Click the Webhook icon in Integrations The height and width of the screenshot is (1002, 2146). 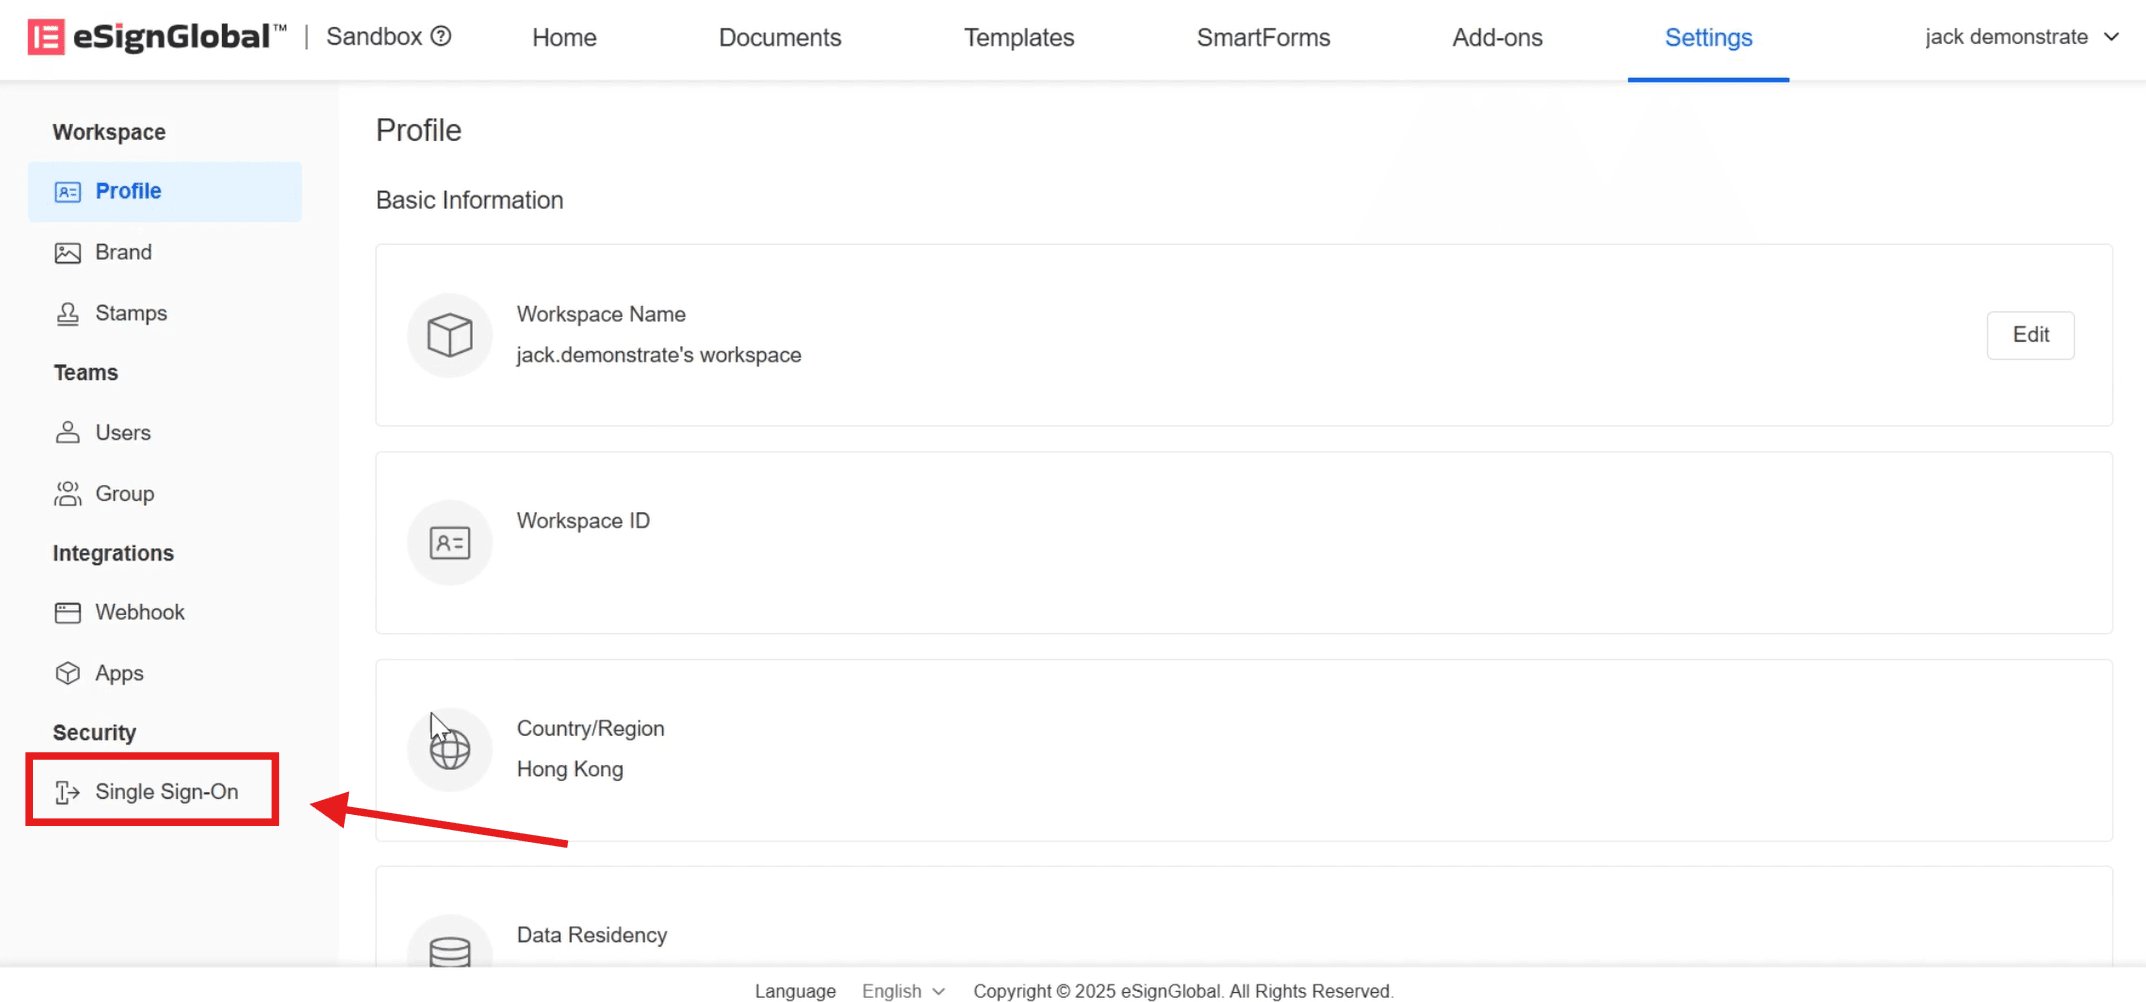tap(67, 613)
